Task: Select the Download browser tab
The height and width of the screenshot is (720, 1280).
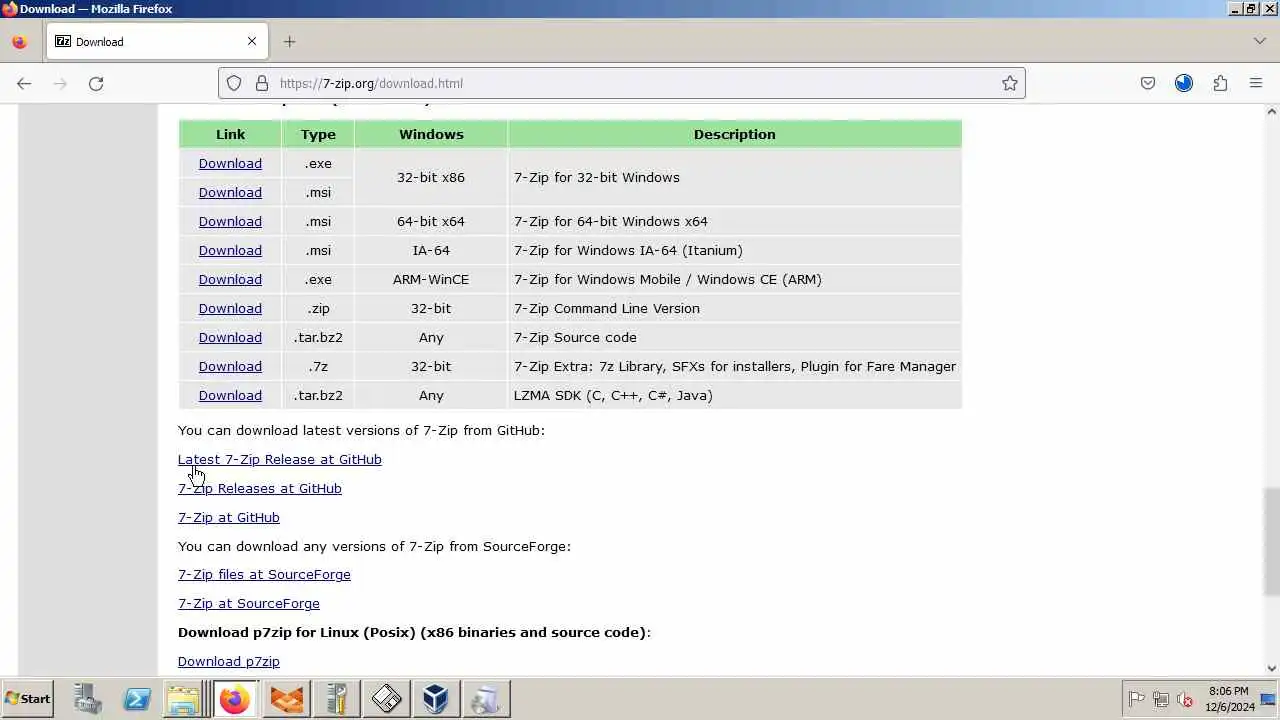Action: (157, 42)
